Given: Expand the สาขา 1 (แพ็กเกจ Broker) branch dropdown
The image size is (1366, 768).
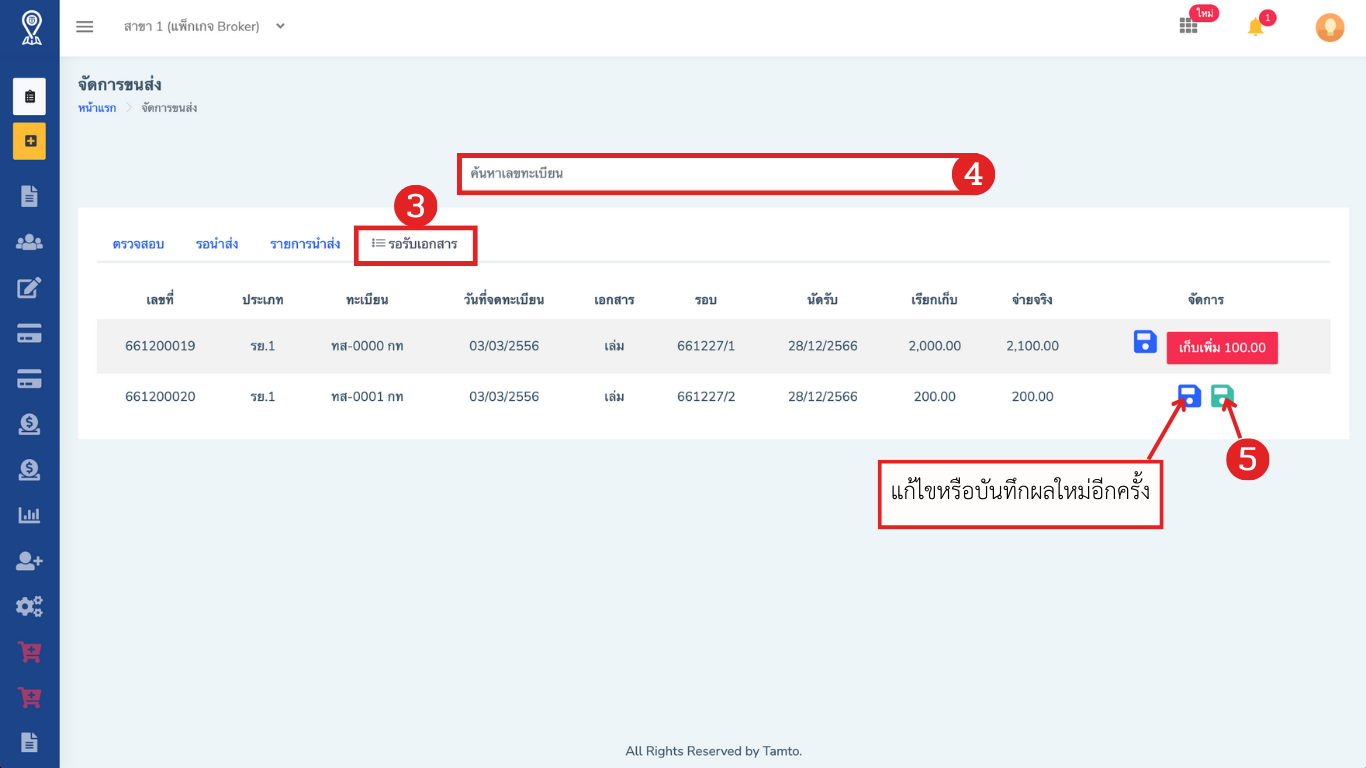Looking at the screenshot, I should point(204,27).
